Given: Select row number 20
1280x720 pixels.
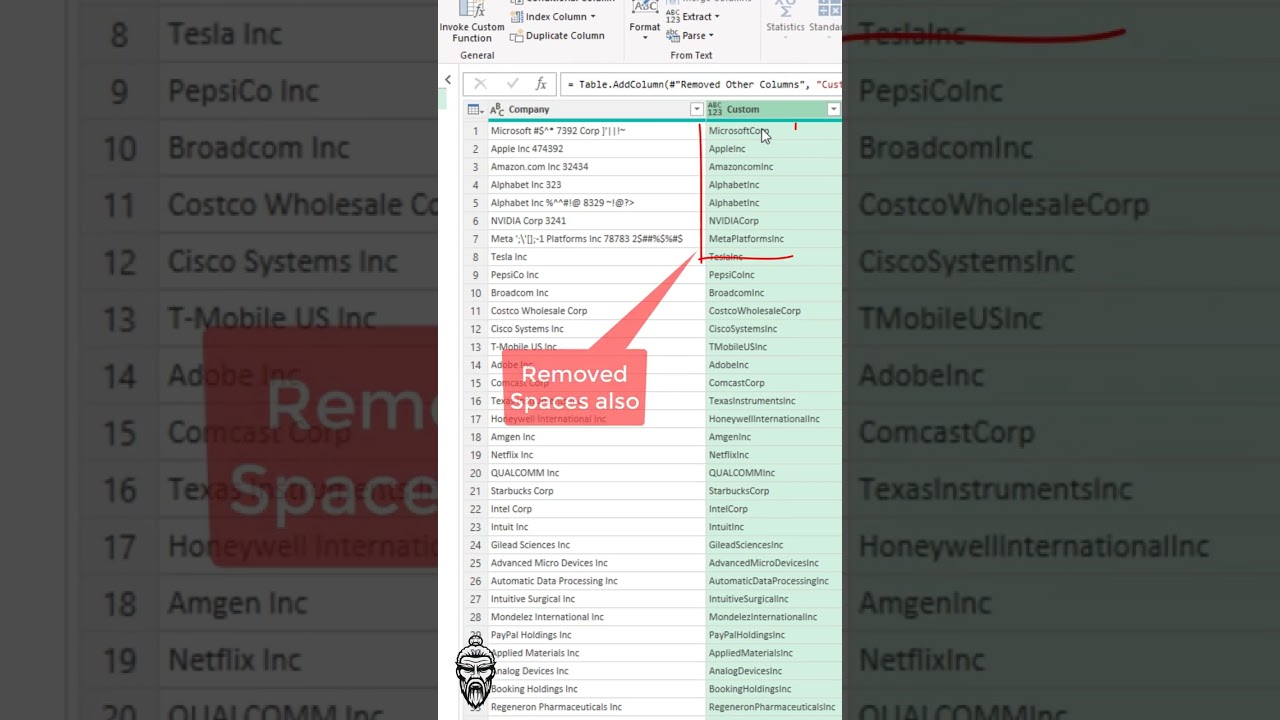Looking at the screenshot, I should [x=476, y=473].
